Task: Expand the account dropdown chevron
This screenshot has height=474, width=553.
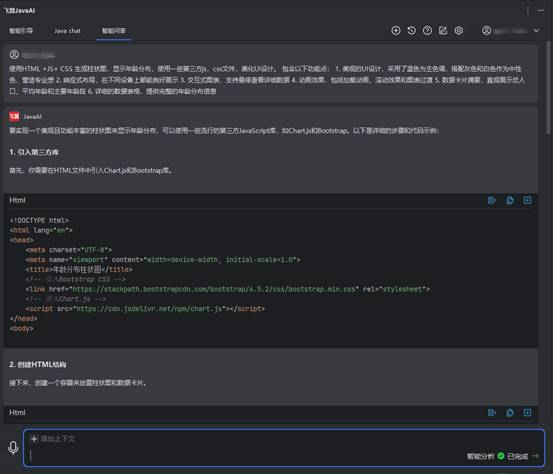Action: [x=536, y=31]
